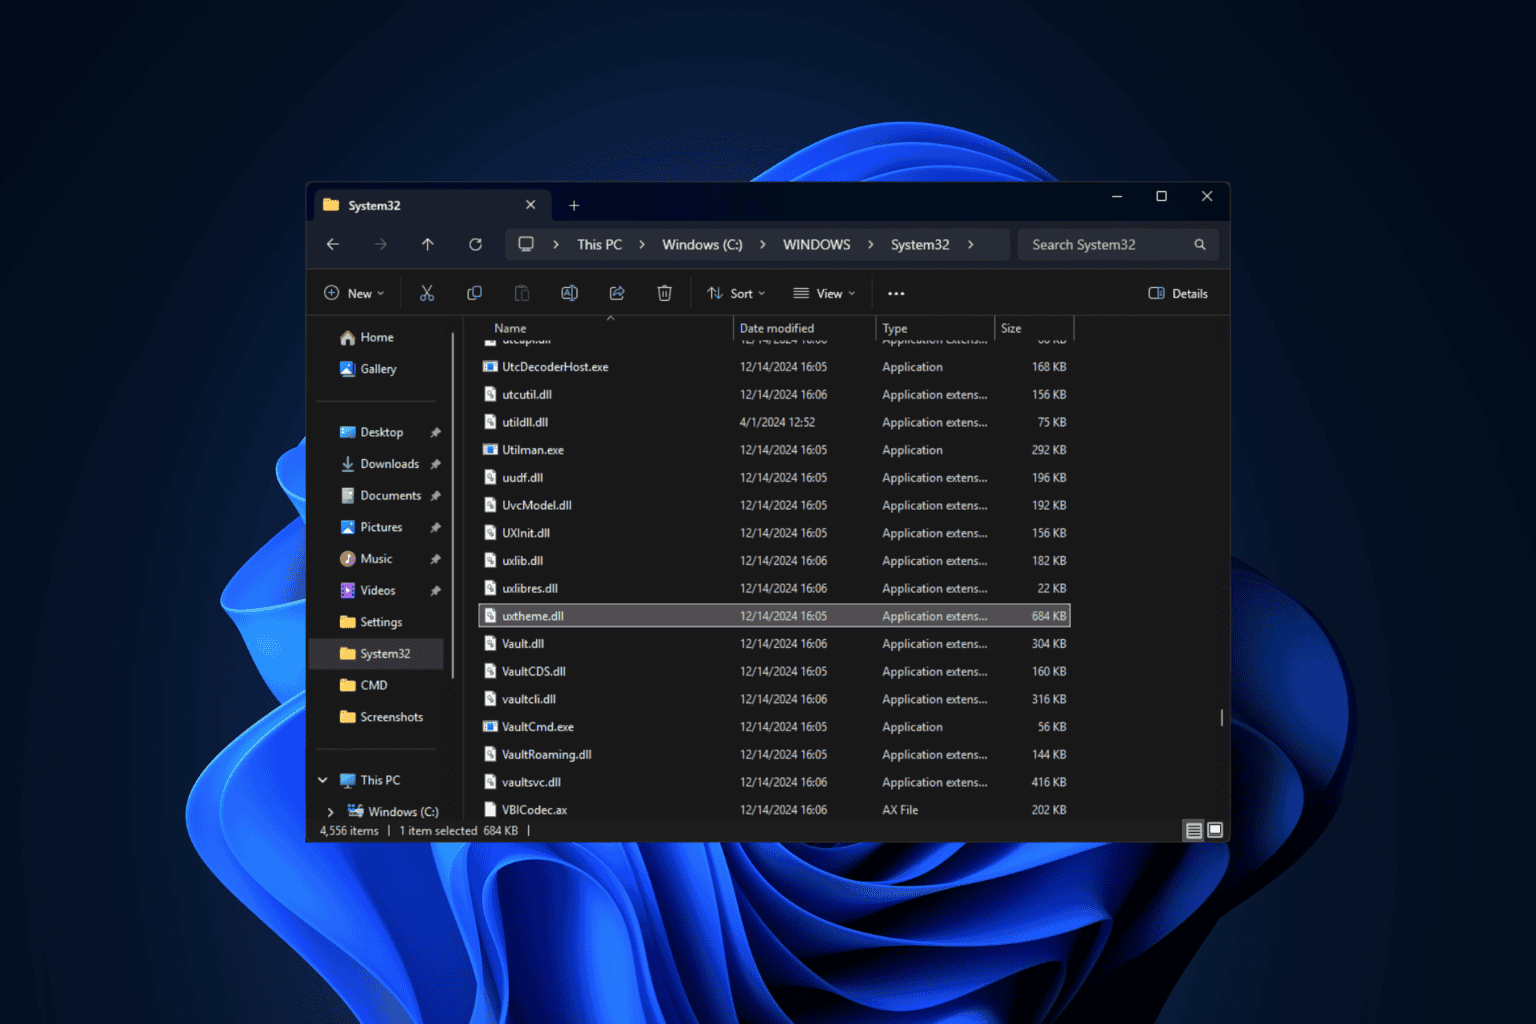Refresh the System32 folder view
The height and width of the screenshot is (1024, 1536).
(475, 244)
